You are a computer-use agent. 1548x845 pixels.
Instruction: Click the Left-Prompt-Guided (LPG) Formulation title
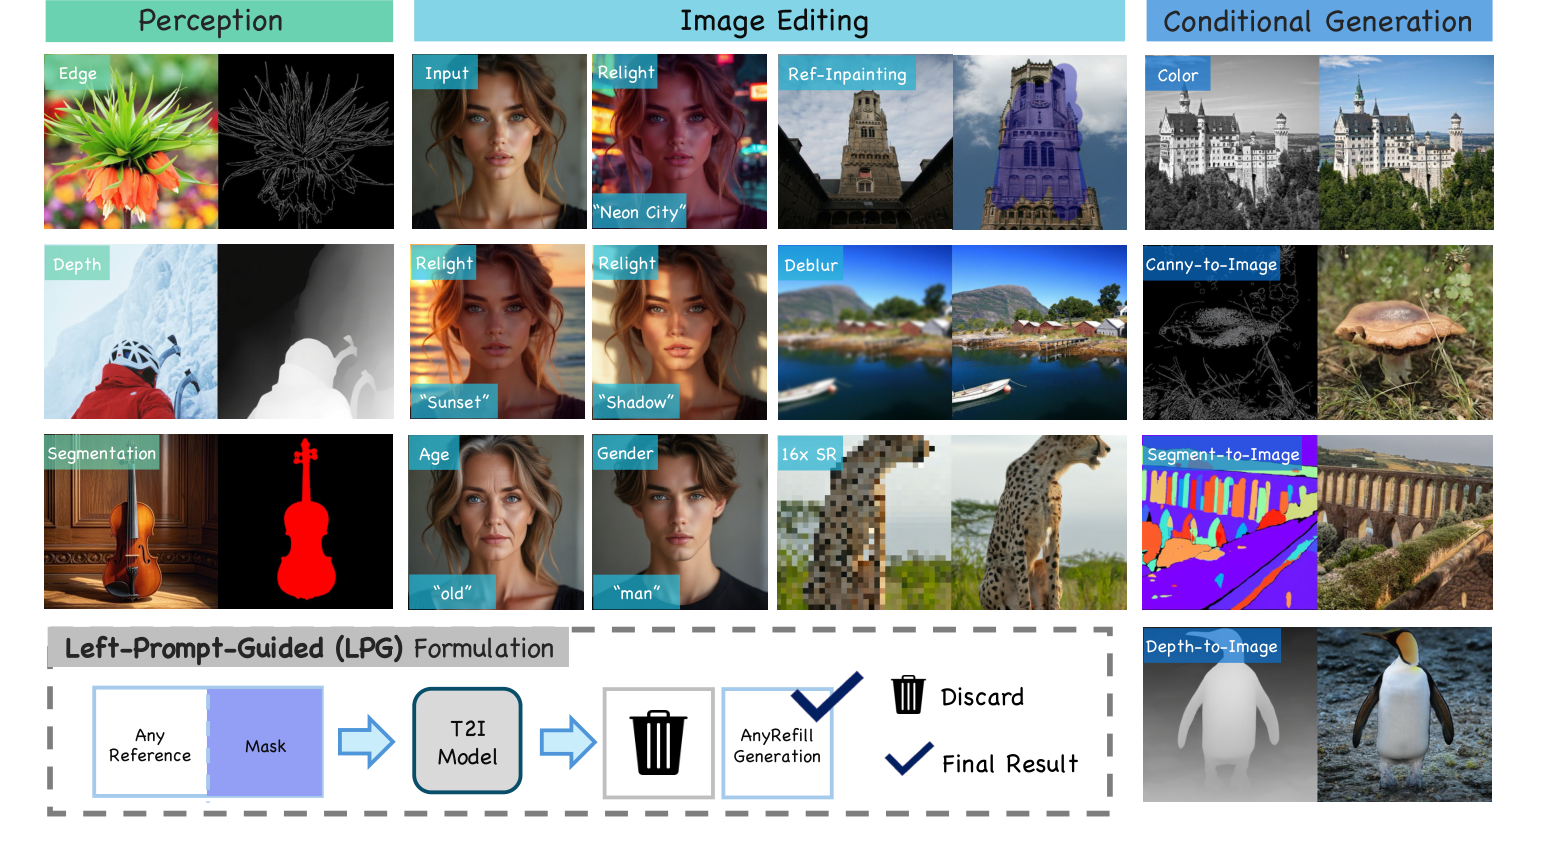click(x=308, y=648)
